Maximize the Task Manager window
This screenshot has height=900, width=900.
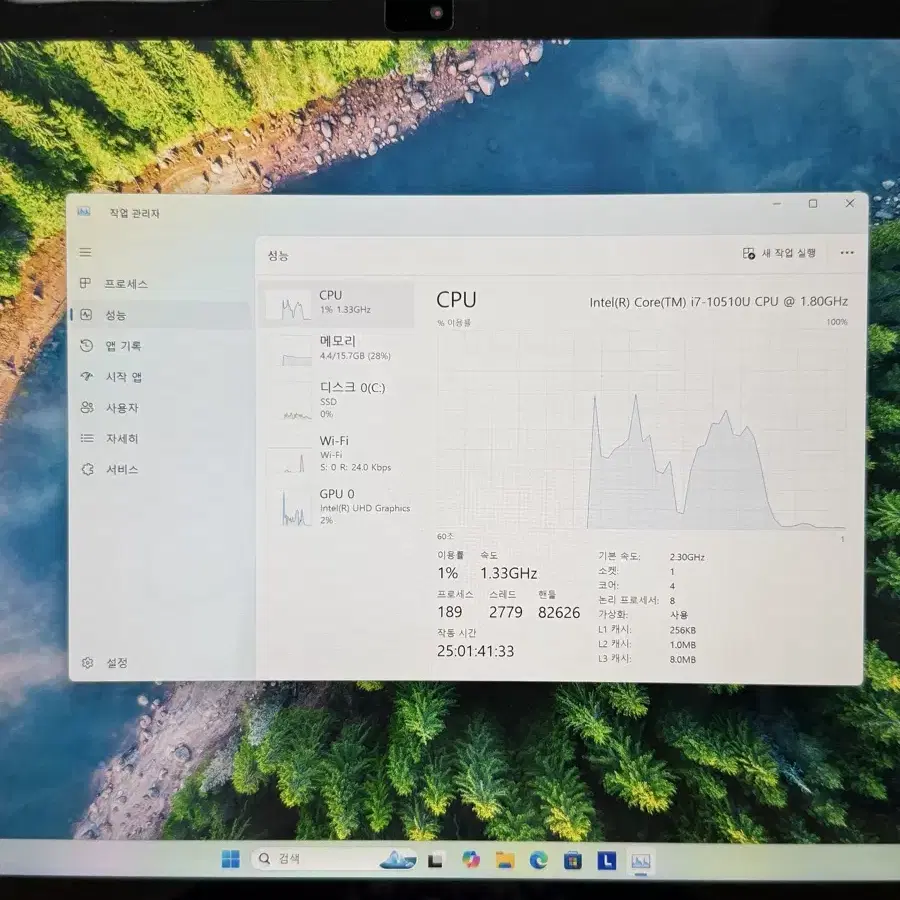pos(813,204)
